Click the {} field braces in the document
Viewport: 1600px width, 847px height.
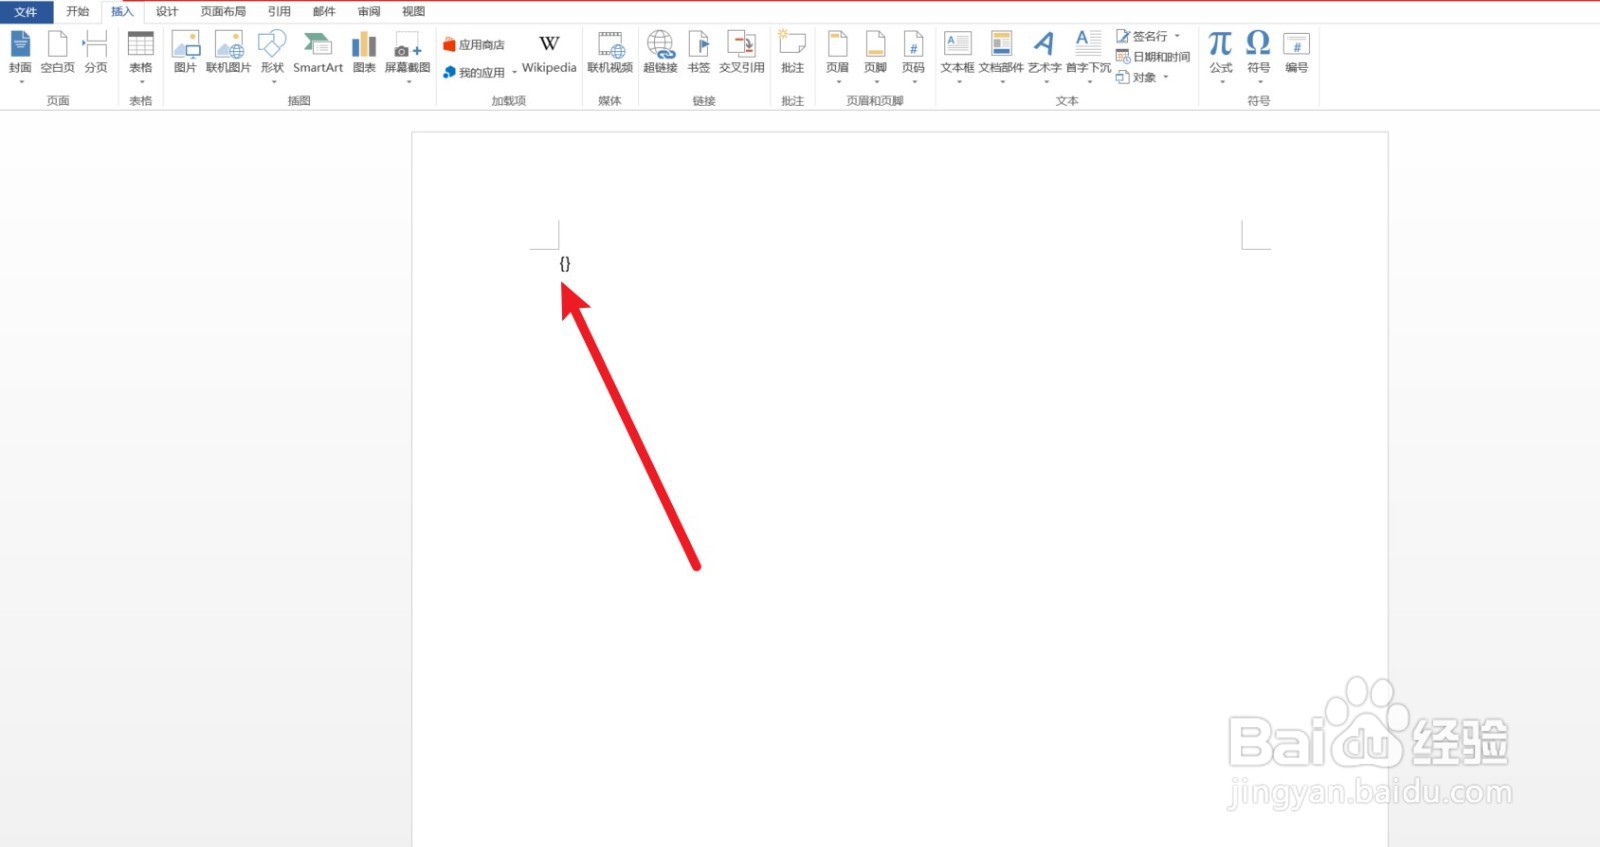pos(565,264)
